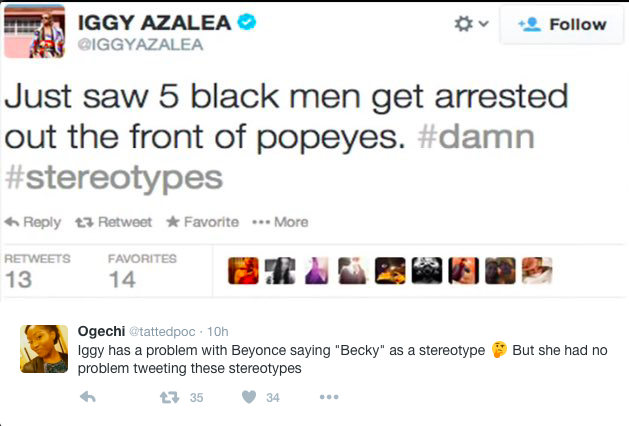This screenshot has width=629, height=426.
Task: Open more options on Ogechi's tweet
Action: tap(329, 398)
